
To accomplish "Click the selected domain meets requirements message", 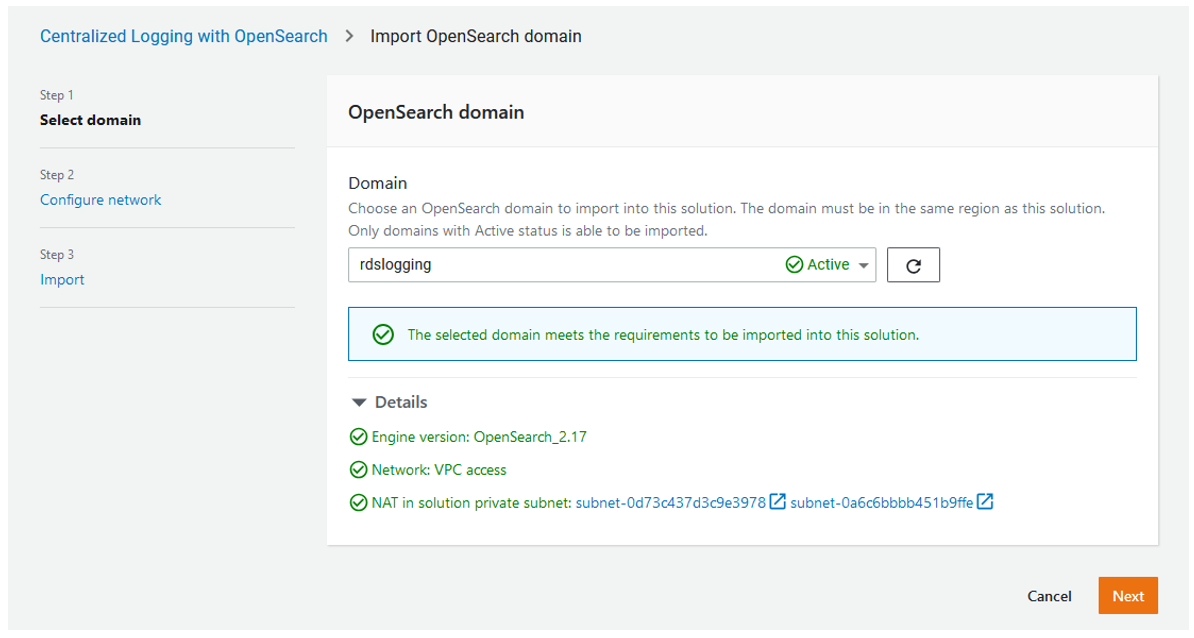I will click(x=662, y=335).
